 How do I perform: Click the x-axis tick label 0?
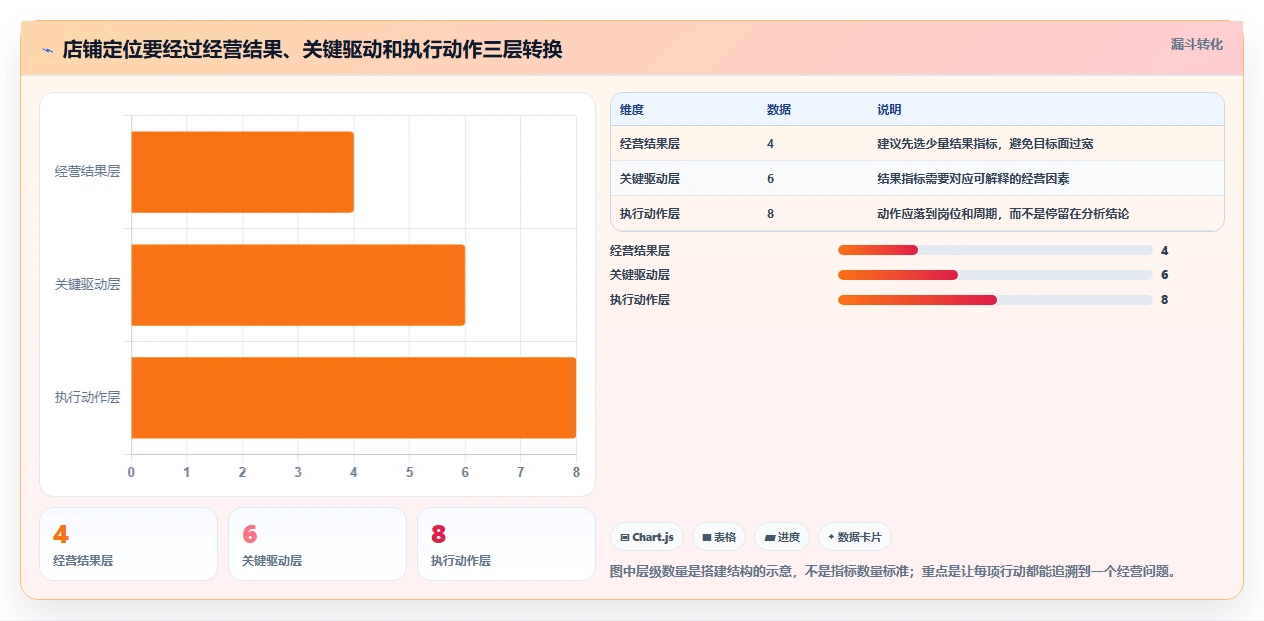(131, 472)
